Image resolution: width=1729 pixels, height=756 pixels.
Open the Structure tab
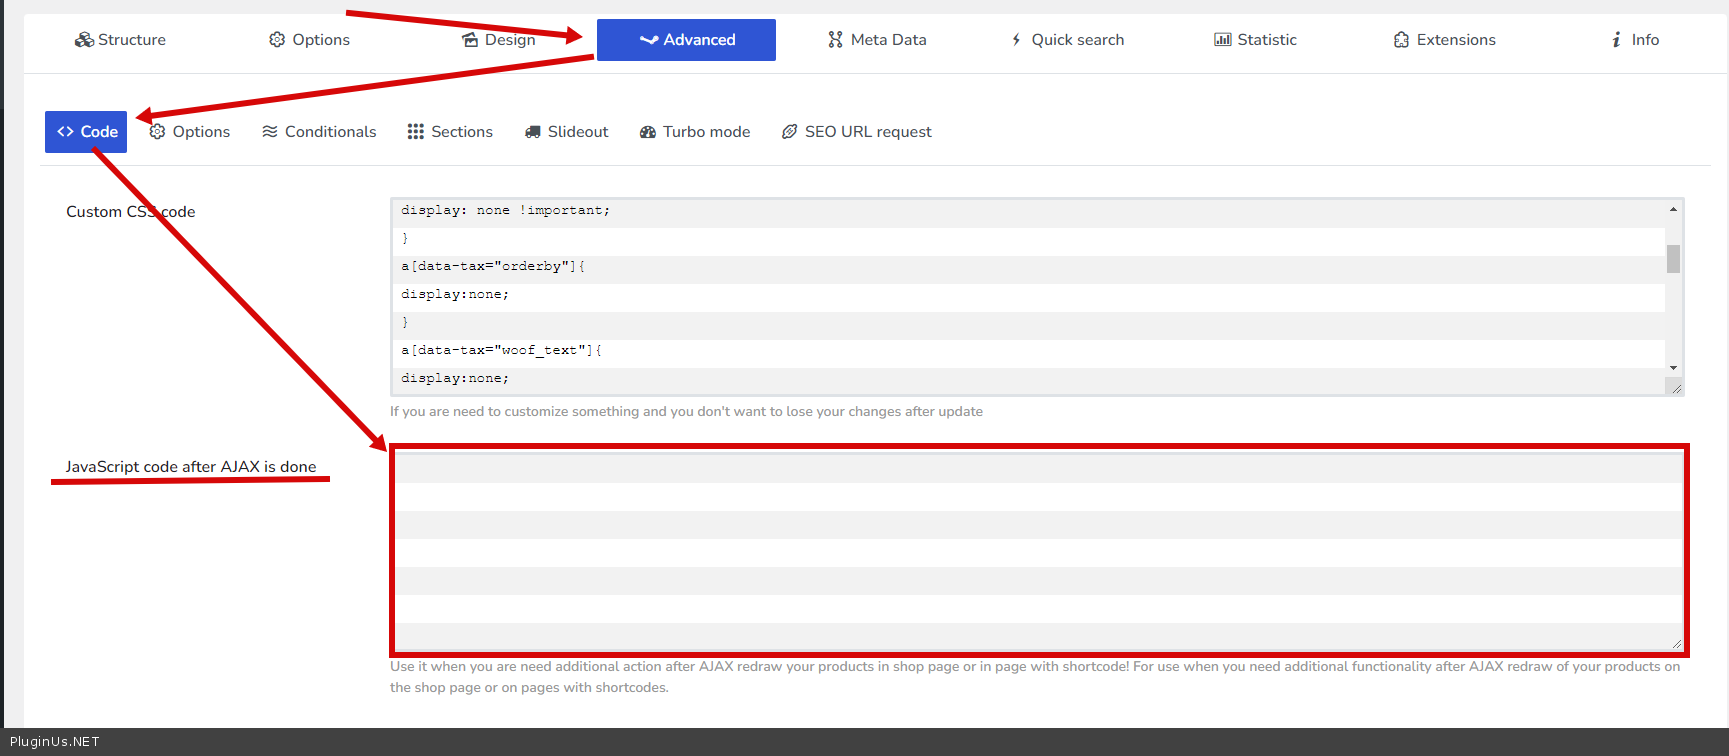[120, 40]
